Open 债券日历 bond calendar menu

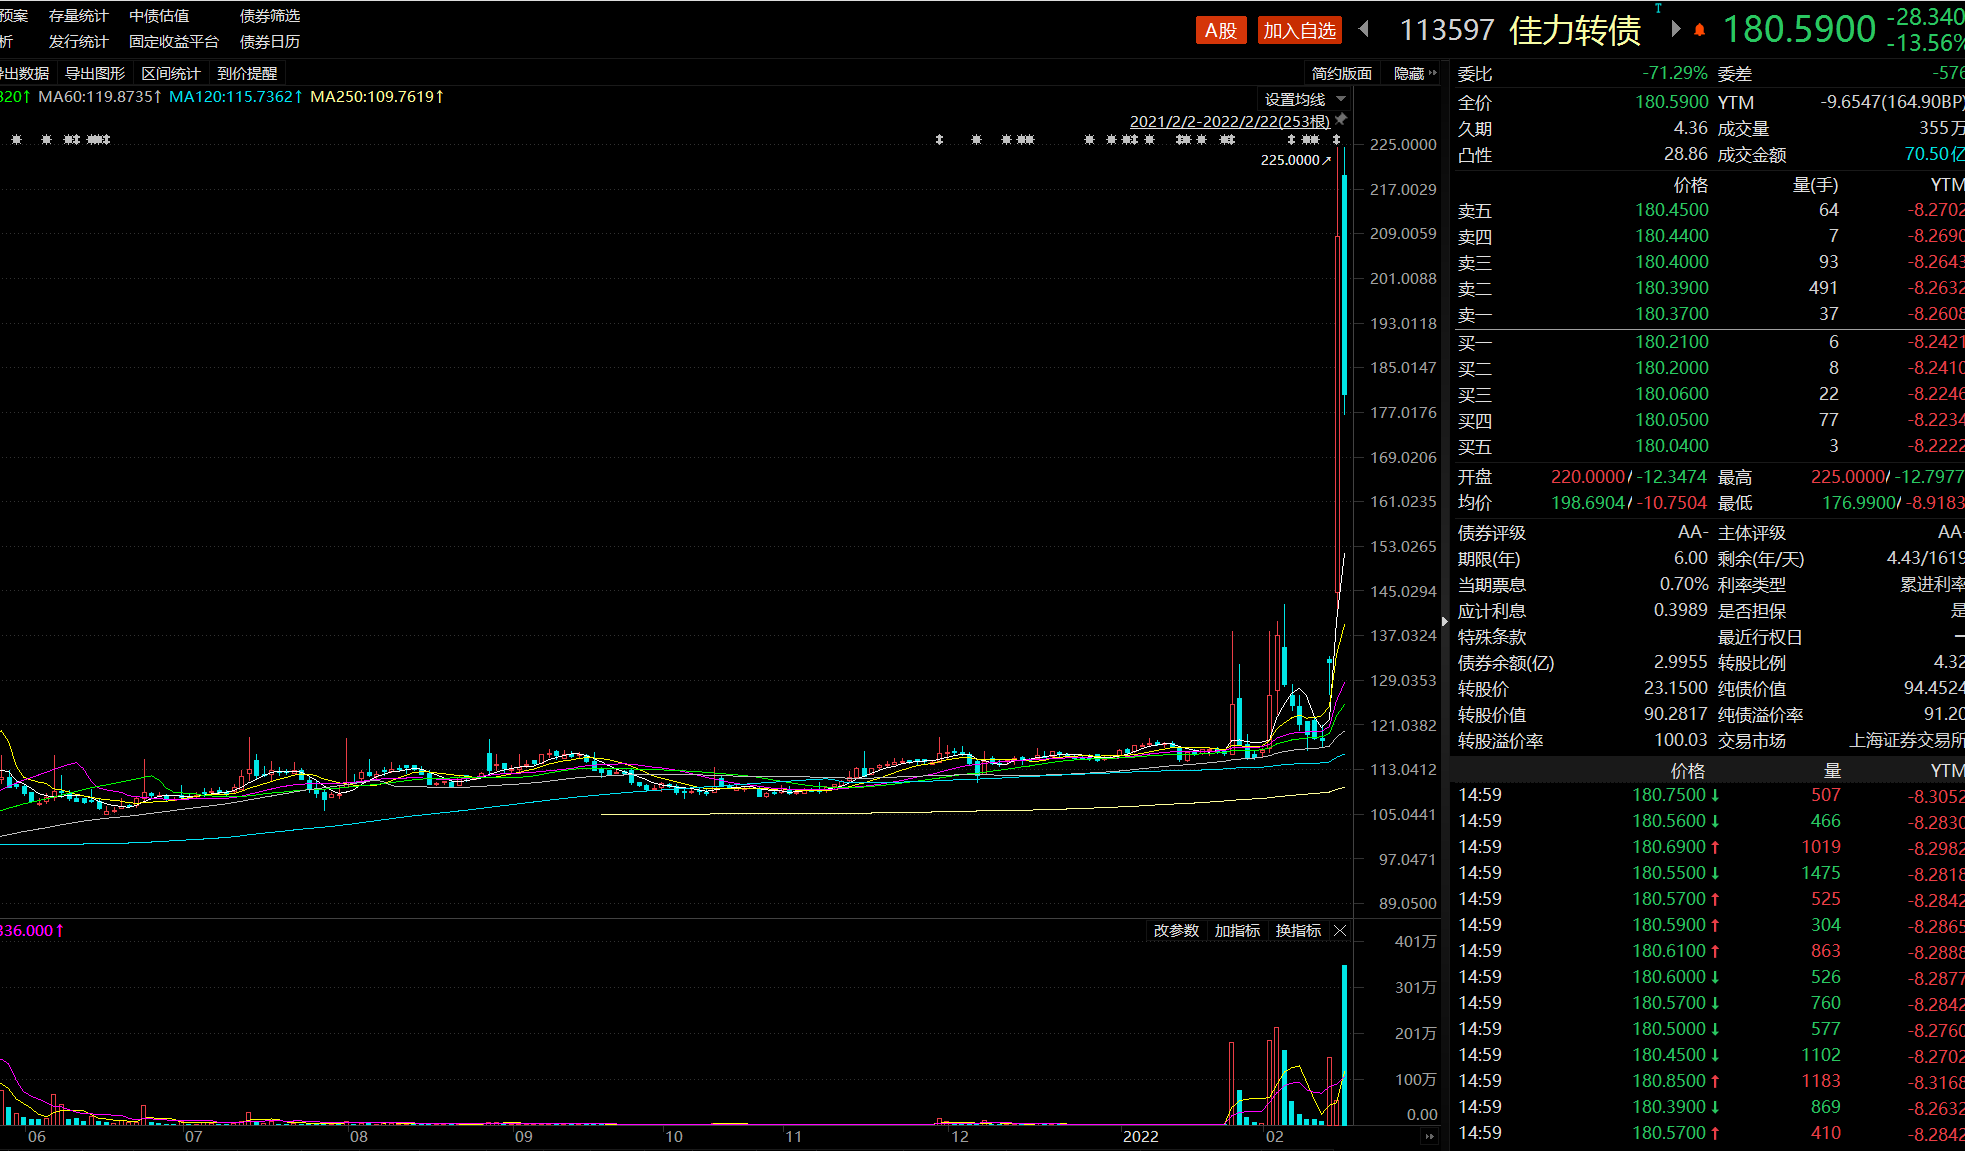click(x=270, y=42)
